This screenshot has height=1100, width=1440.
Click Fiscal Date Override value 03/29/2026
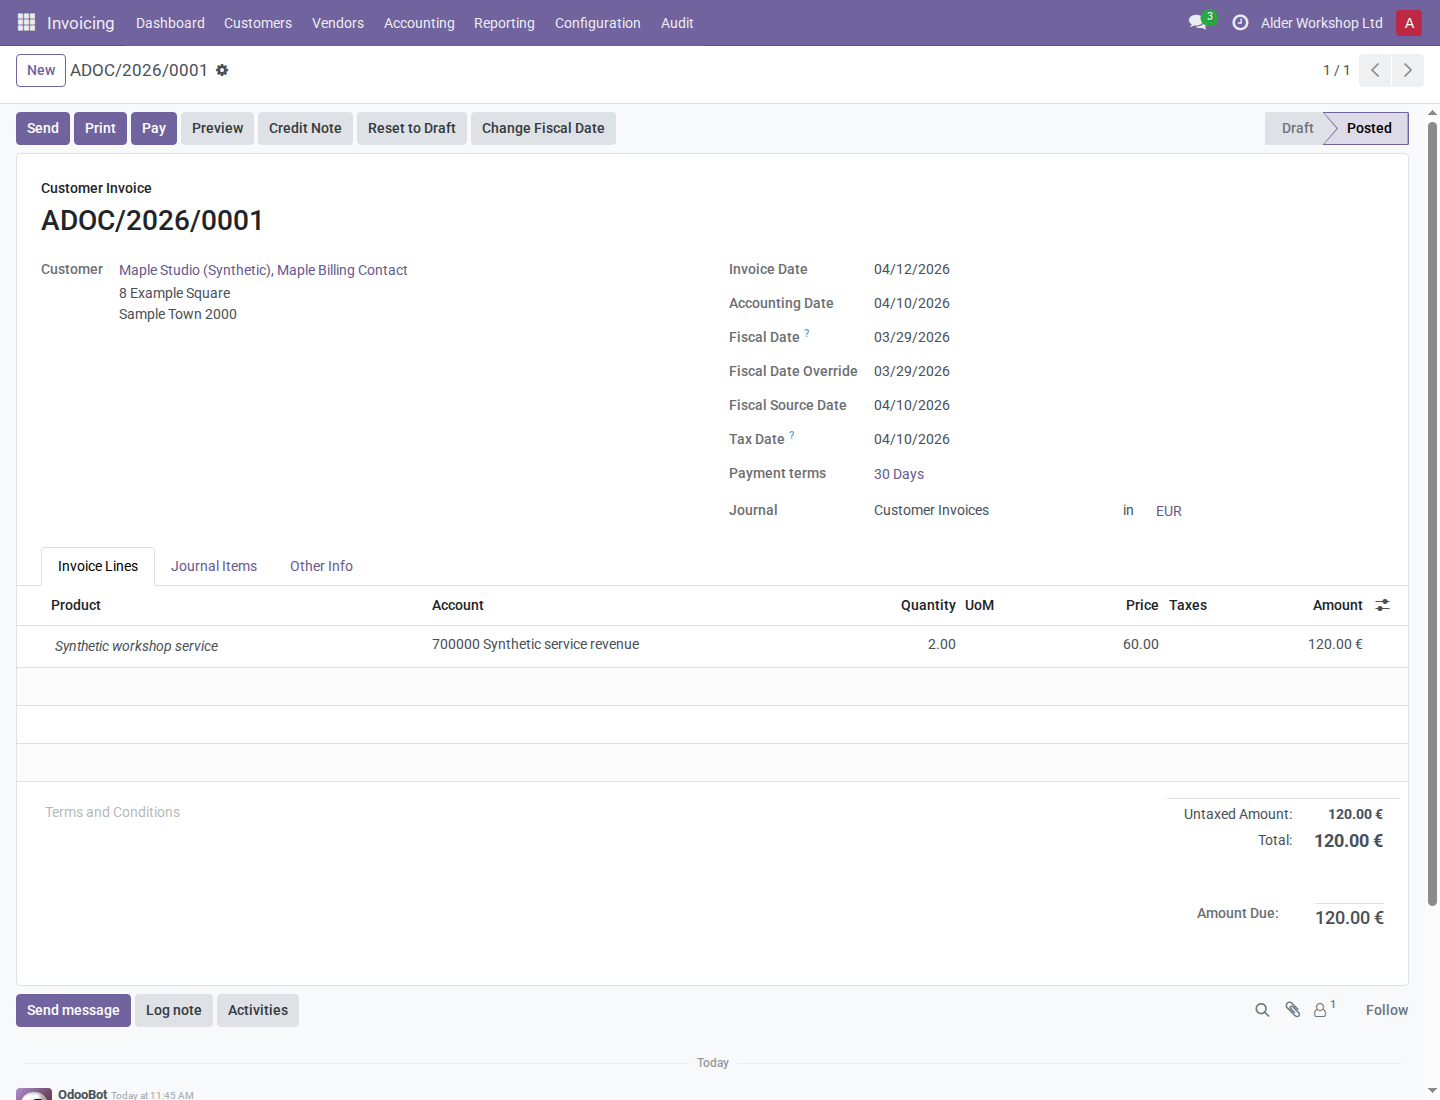pyautogui.click(x=912, y=371)
